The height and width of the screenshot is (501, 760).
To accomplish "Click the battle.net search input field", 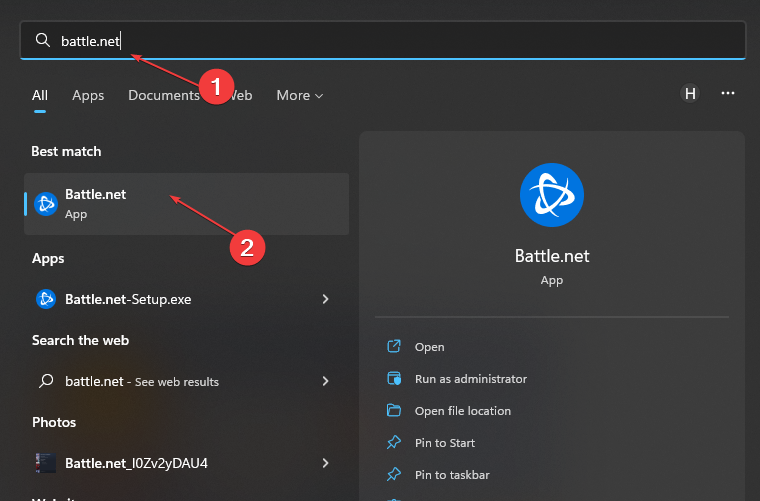I will click(x=382, y=40).
